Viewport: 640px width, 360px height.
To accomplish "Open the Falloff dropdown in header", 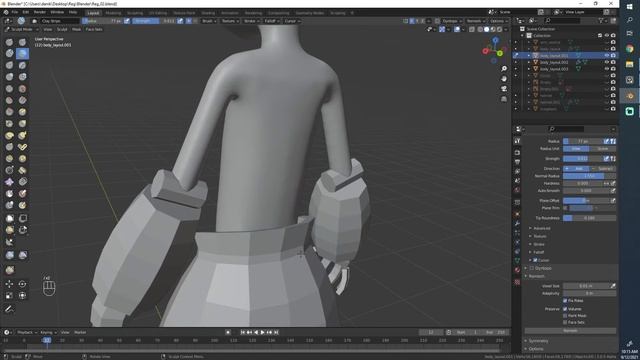I will click(271, 21).
